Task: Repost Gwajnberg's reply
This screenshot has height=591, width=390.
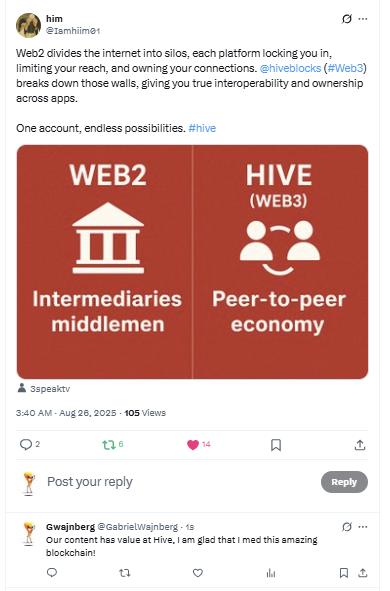Action: point(125,573)
